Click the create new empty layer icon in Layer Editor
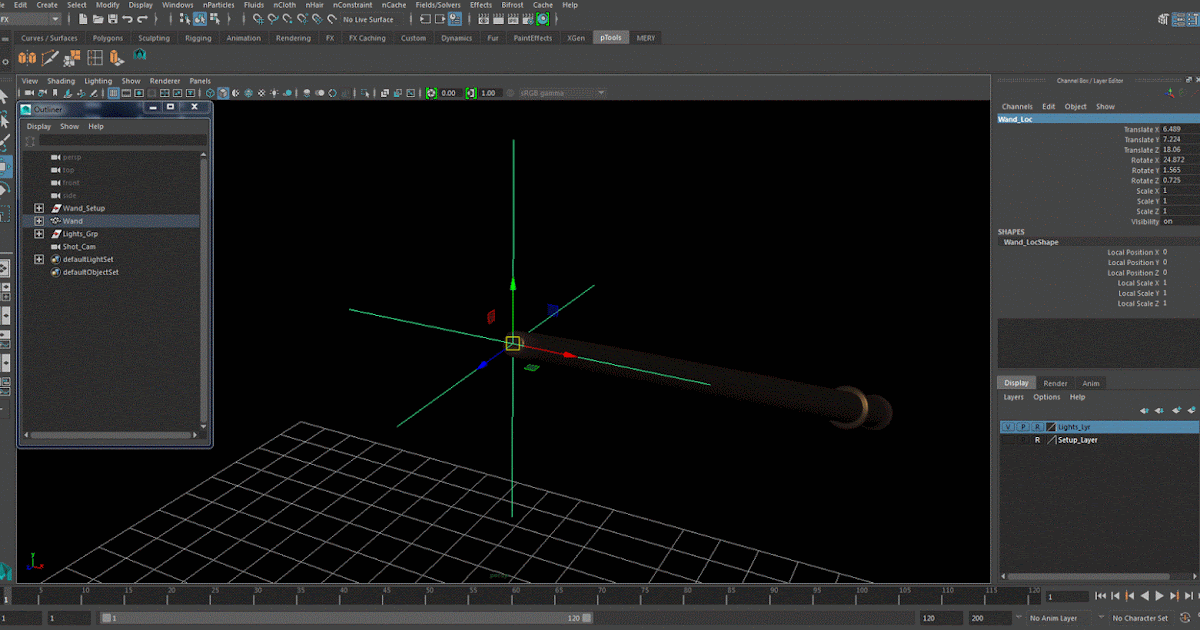The image size is (1200, 630). pyautogui.click(x=1176, y=409)
